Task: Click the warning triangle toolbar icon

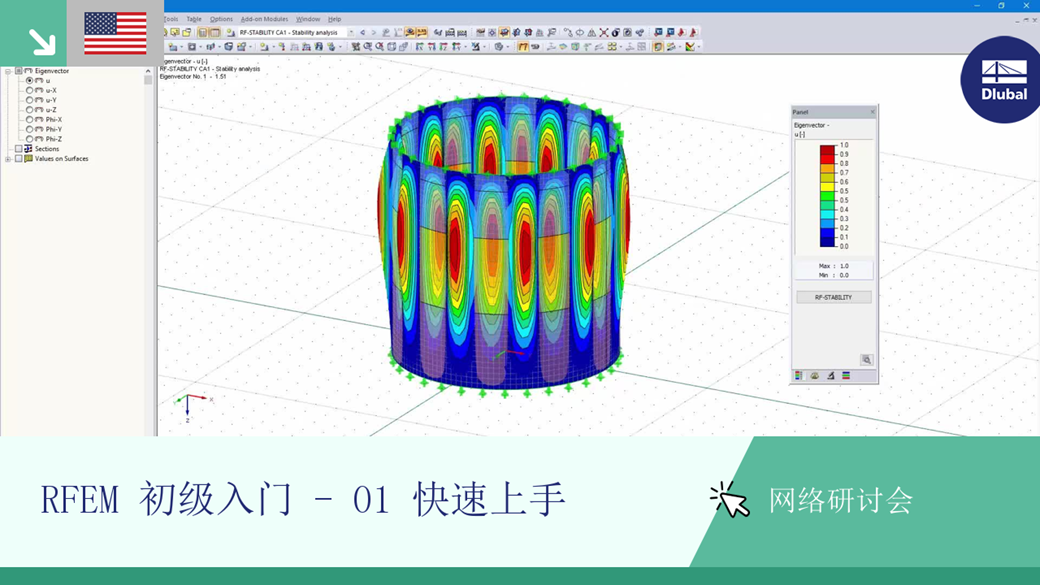Action: [592, 32]
